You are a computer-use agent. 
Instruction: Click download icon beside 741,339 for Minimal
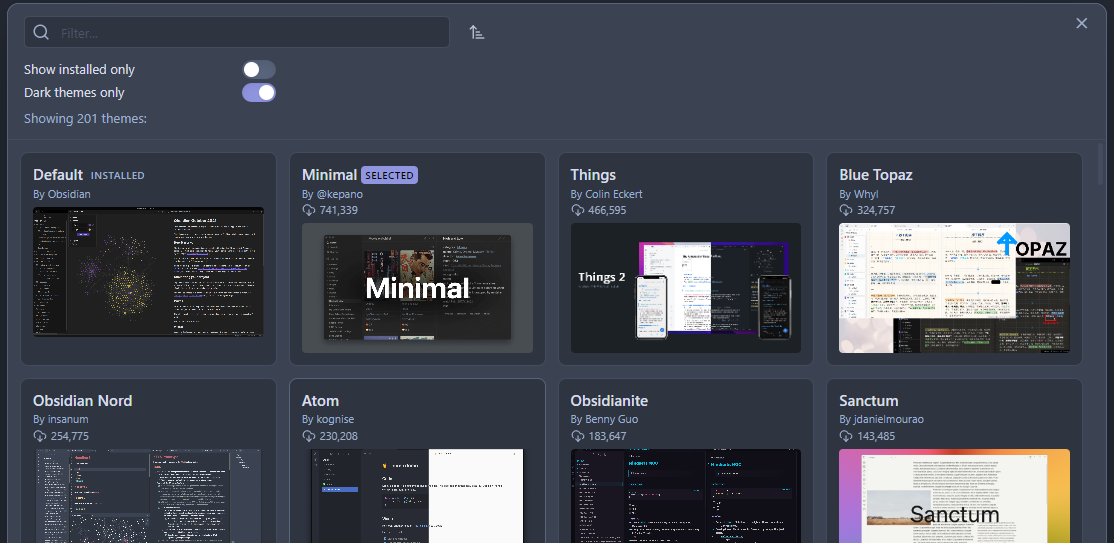[x=308, y=210]
